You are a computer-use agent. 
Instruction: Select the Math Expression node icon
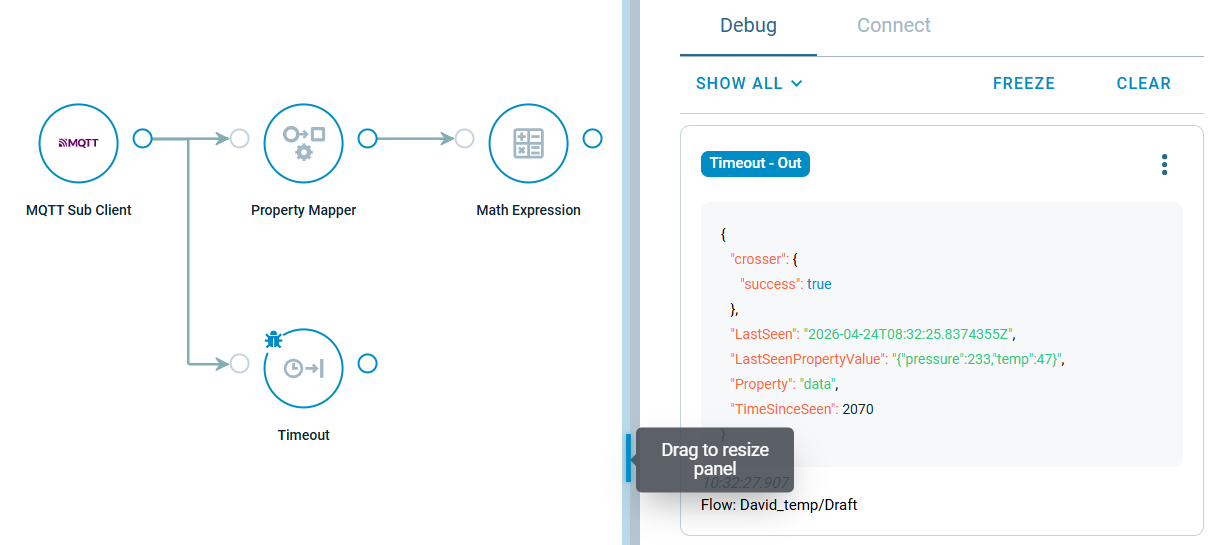click(x=528, y=143)
